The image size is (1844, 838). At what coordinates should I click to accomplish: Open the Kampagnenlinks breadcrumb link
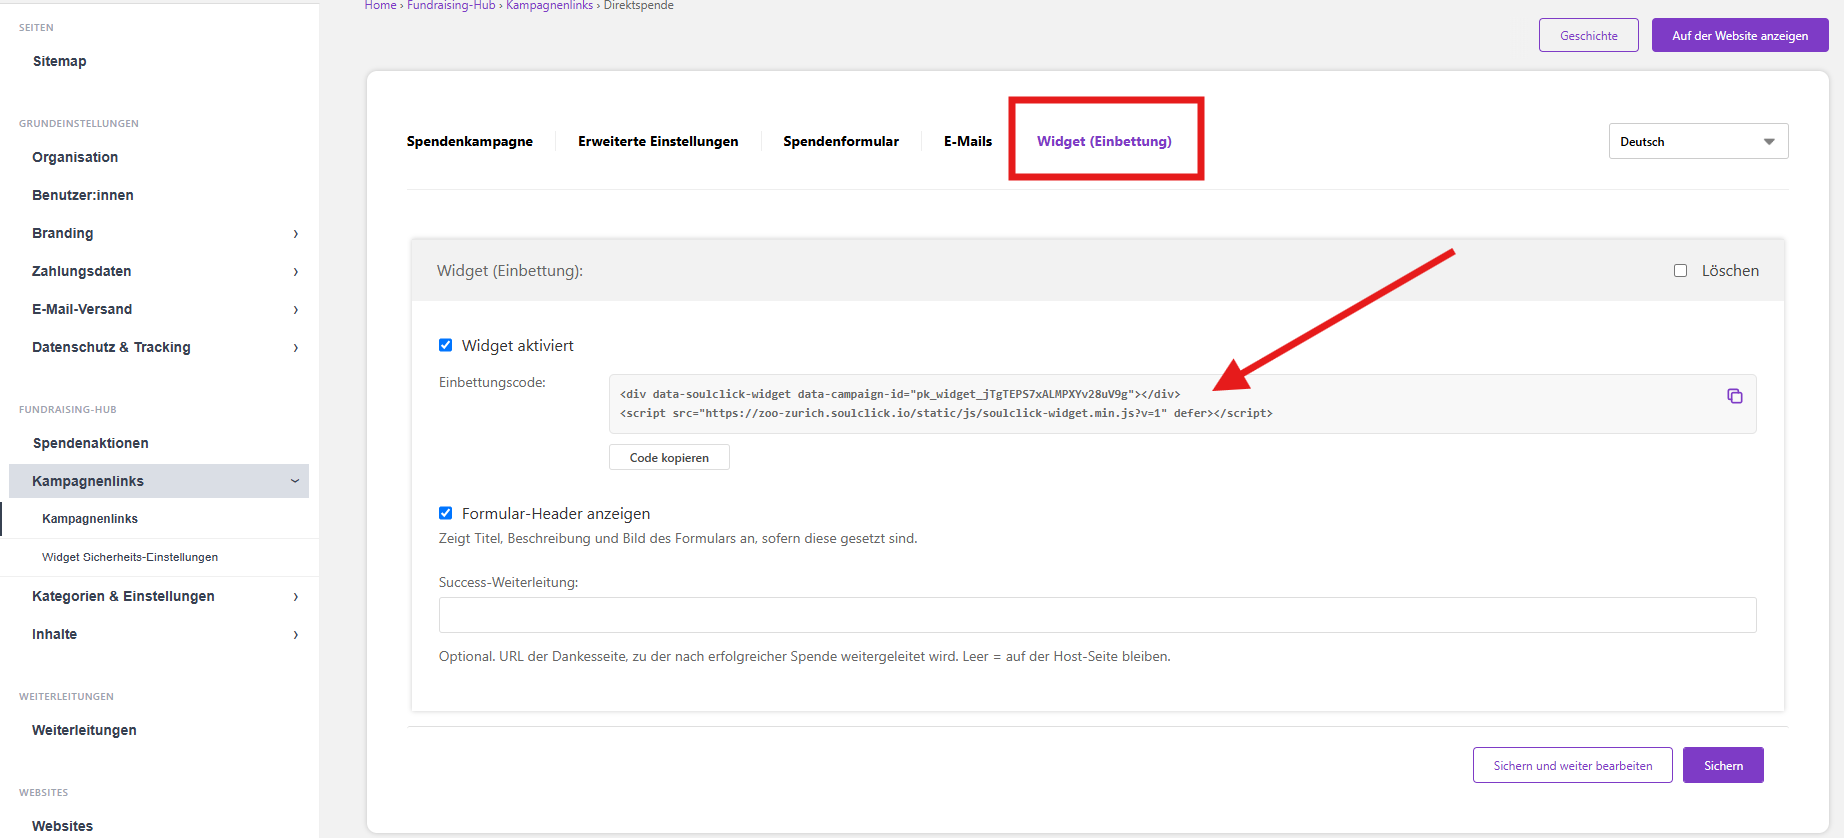click(549, 5)
